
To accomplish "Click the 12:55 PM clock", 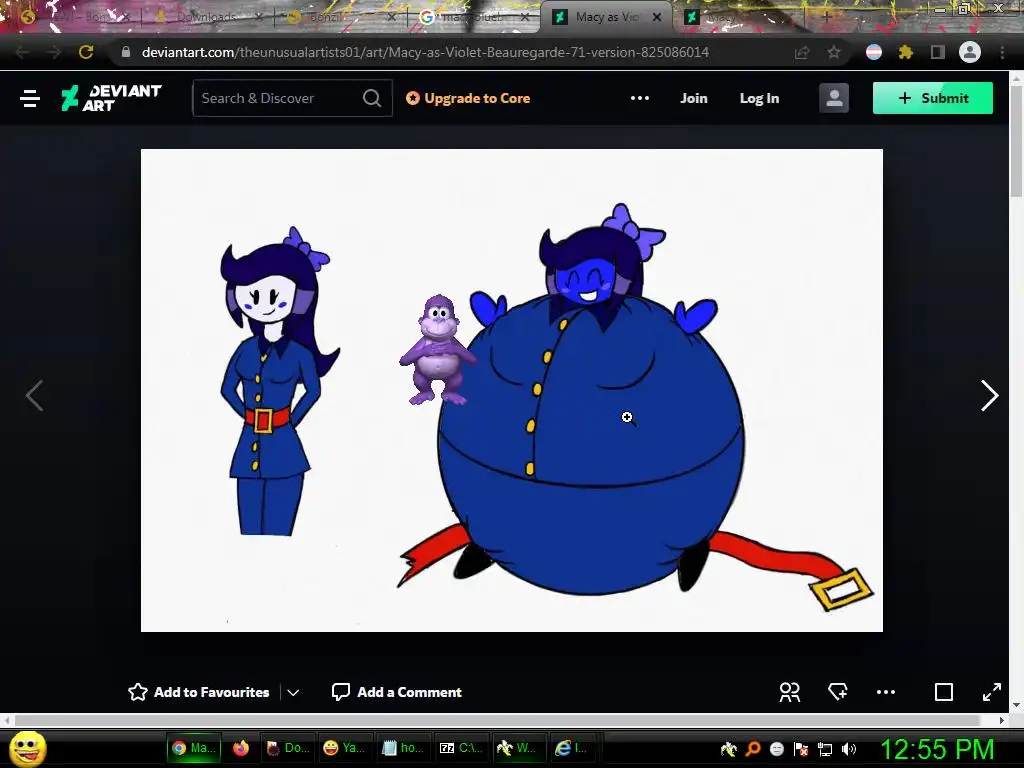I will 937,749.
